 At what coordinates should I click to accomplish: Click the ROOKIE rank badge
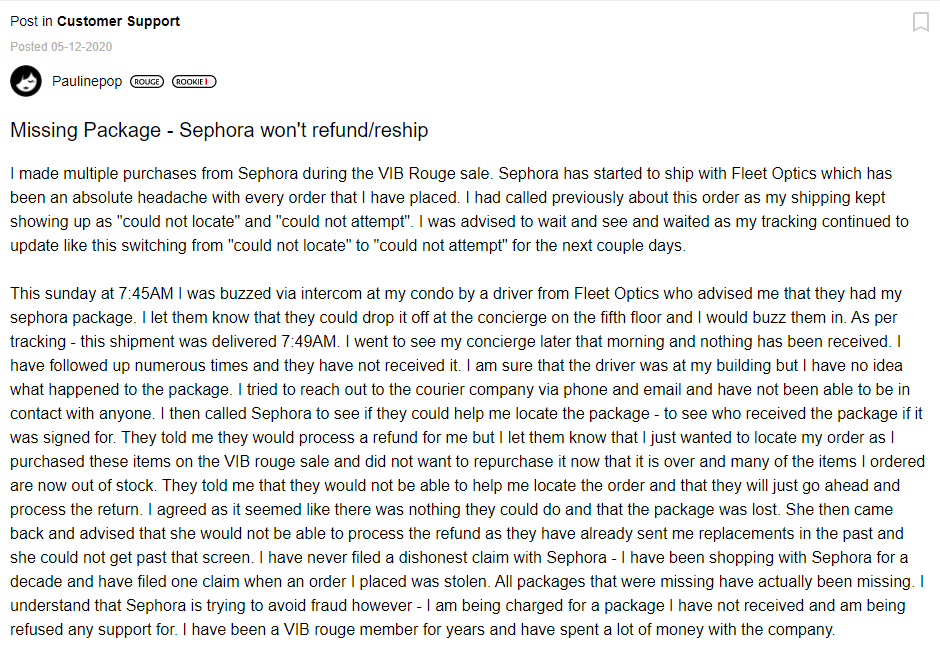pos(194,82)
